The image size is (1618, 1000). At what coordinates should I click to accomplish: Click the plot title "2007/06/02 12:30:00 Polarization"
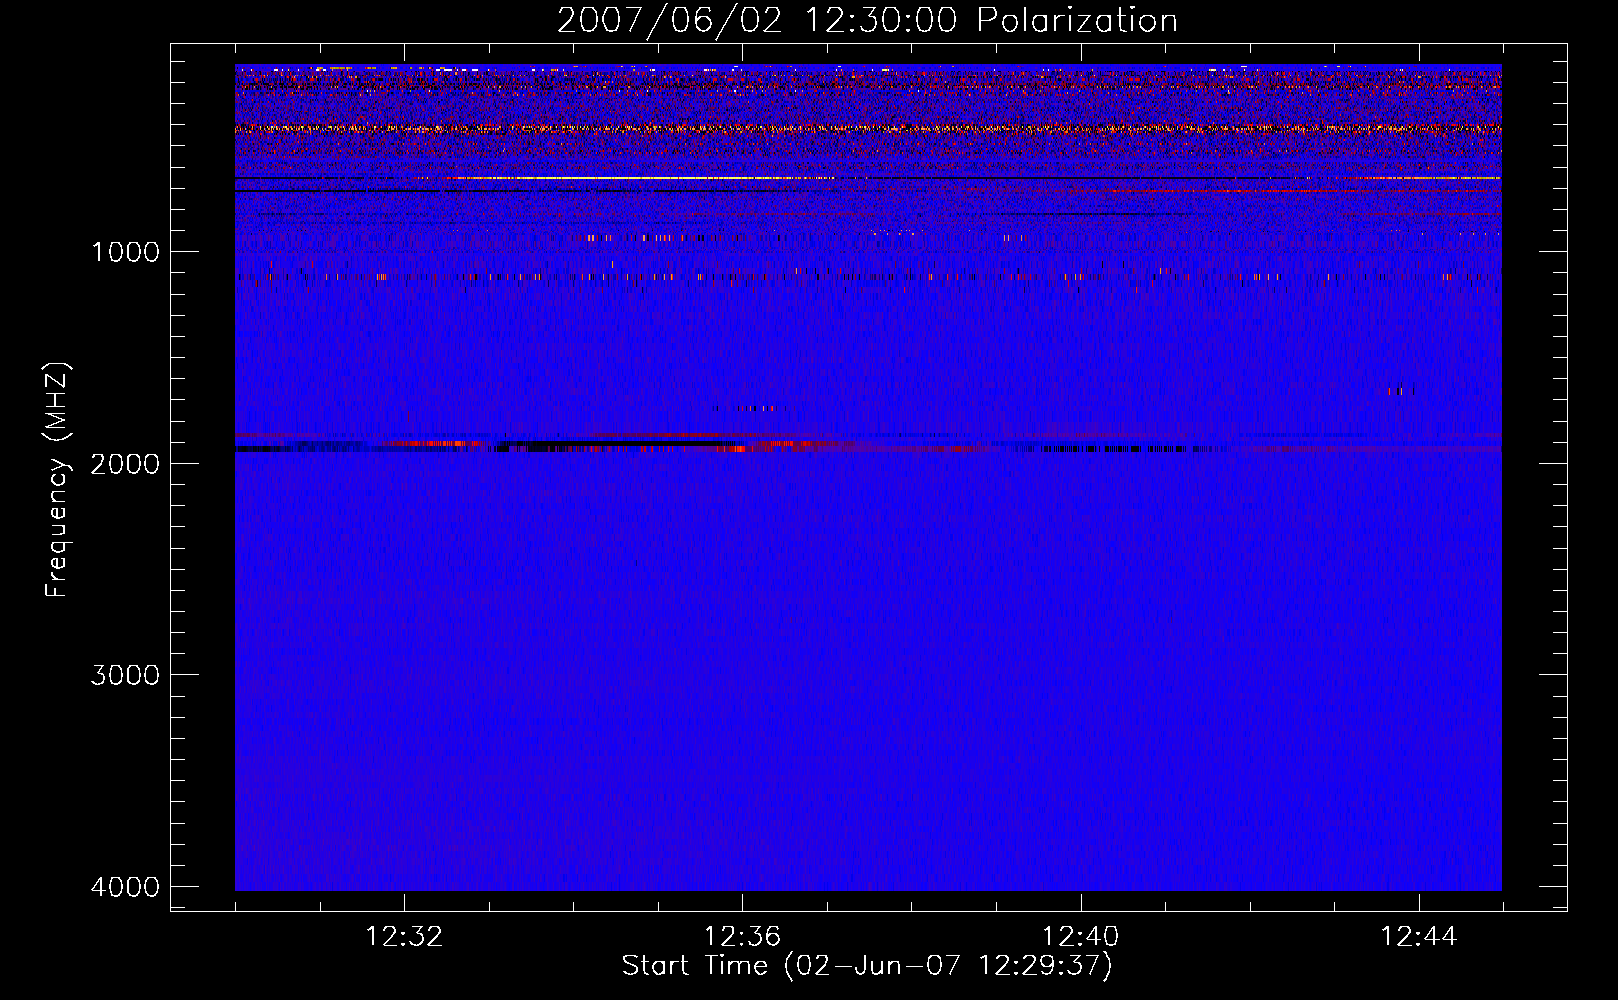(867, 21)
